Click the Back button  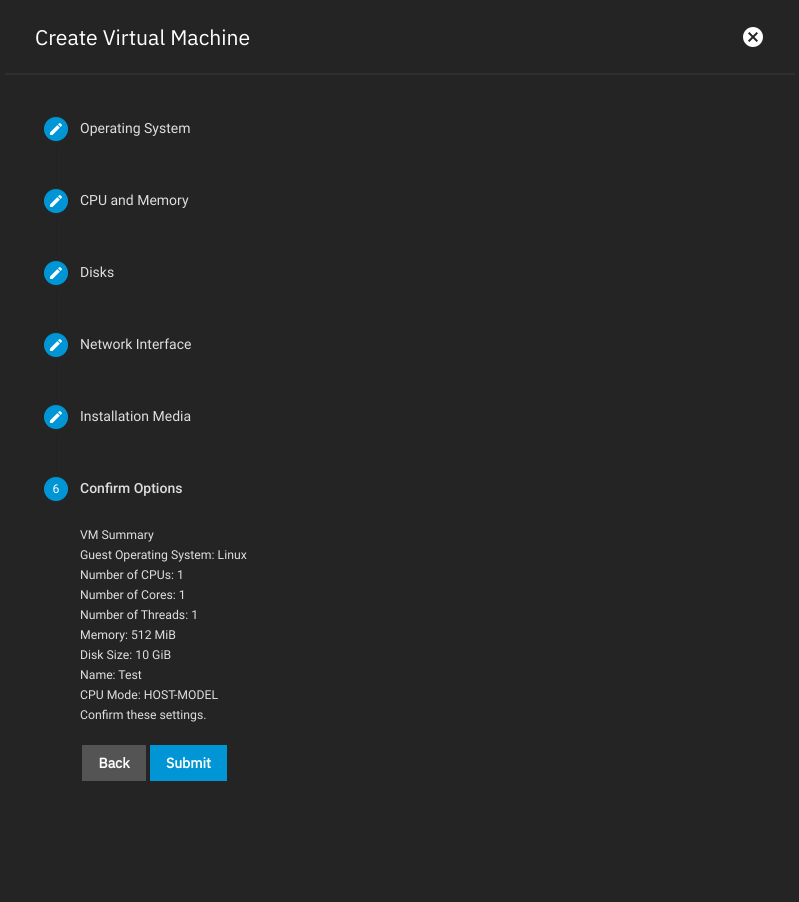pyautogui.click(x=114, y=763)
